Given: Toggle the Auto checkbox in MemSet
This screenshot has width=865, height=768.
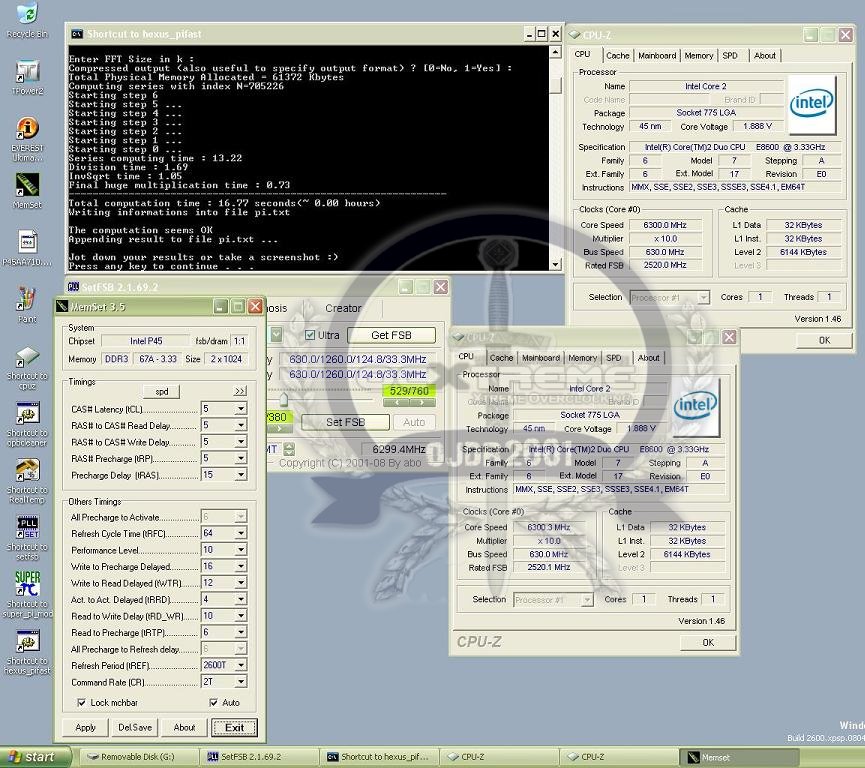Looking at the screenshot, I should [x=213, y=702].
